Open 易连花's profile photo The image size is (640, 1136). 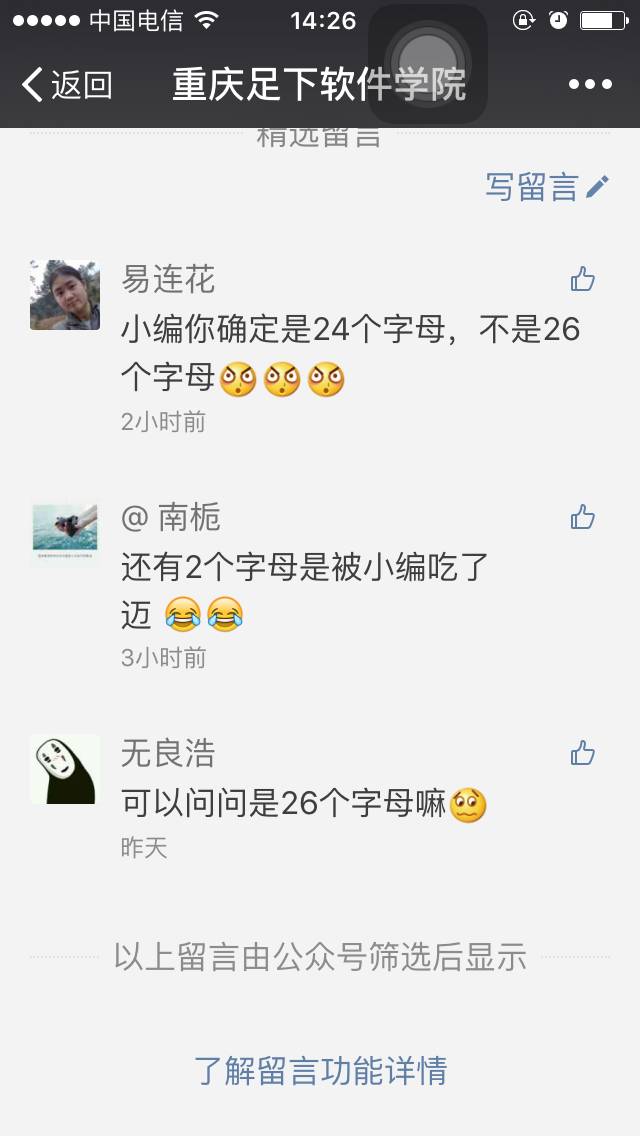pyautogui.click(x=65, y=296)
